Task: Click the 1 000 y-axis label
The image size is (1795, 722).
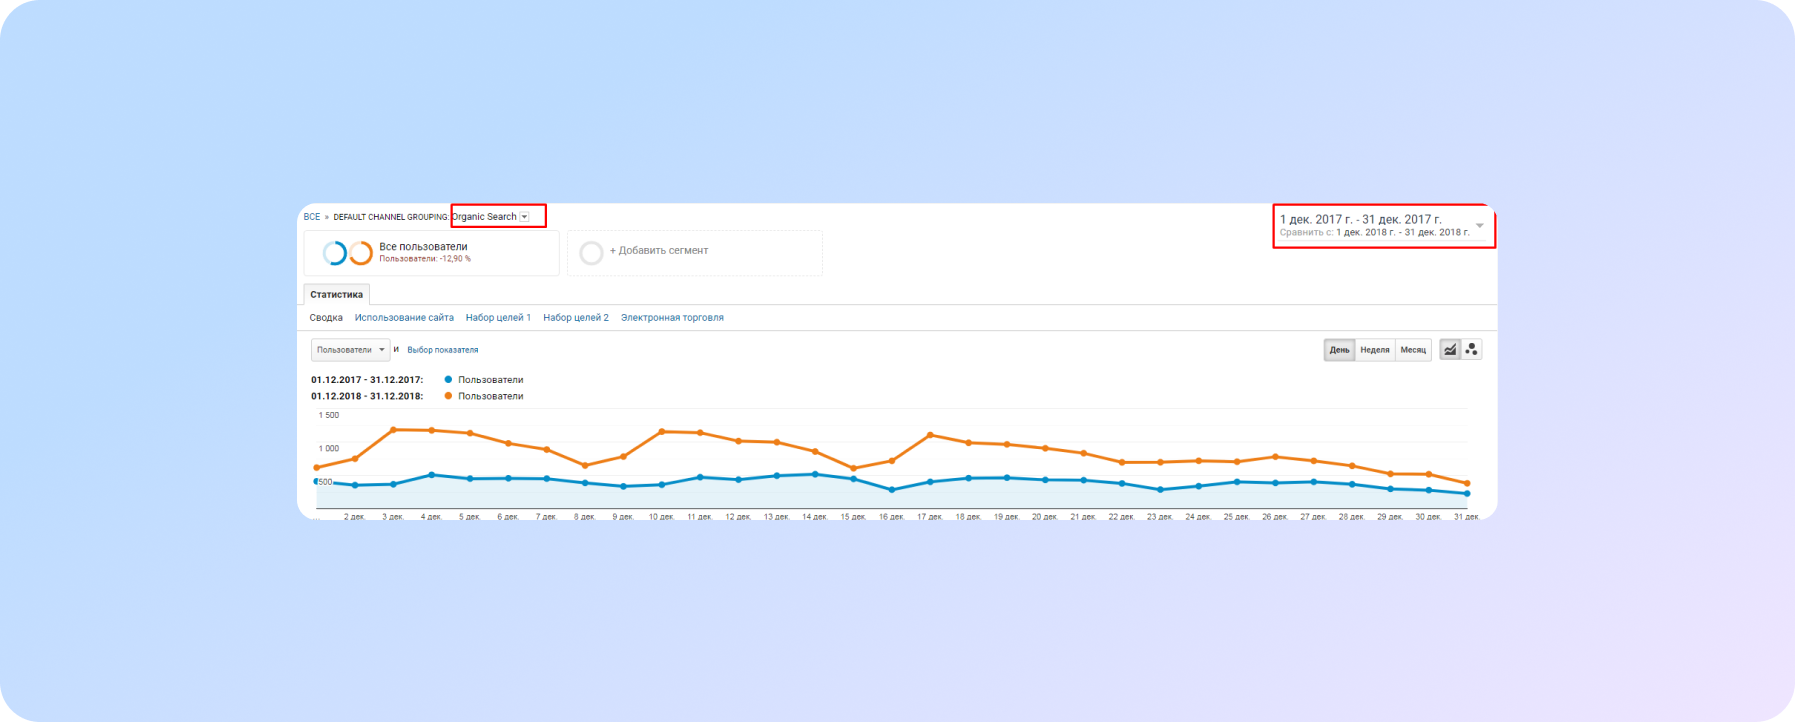Action: tap(329, 449)
